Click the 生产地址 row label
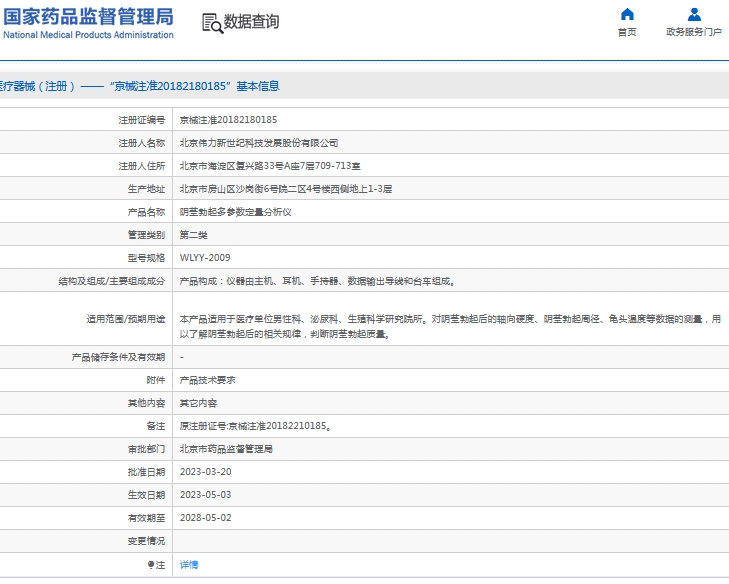The image size is (729, 584). click(x=146, y=189)
